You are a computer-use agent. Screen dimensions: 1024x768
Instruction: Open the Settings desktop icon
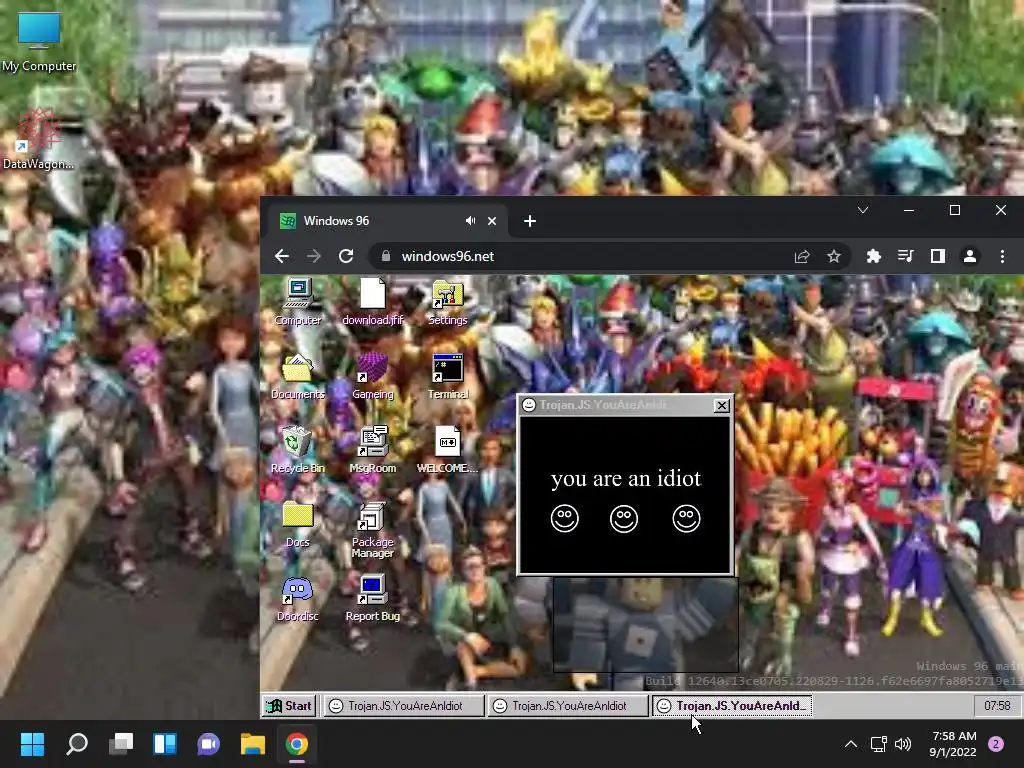(447, 302)
